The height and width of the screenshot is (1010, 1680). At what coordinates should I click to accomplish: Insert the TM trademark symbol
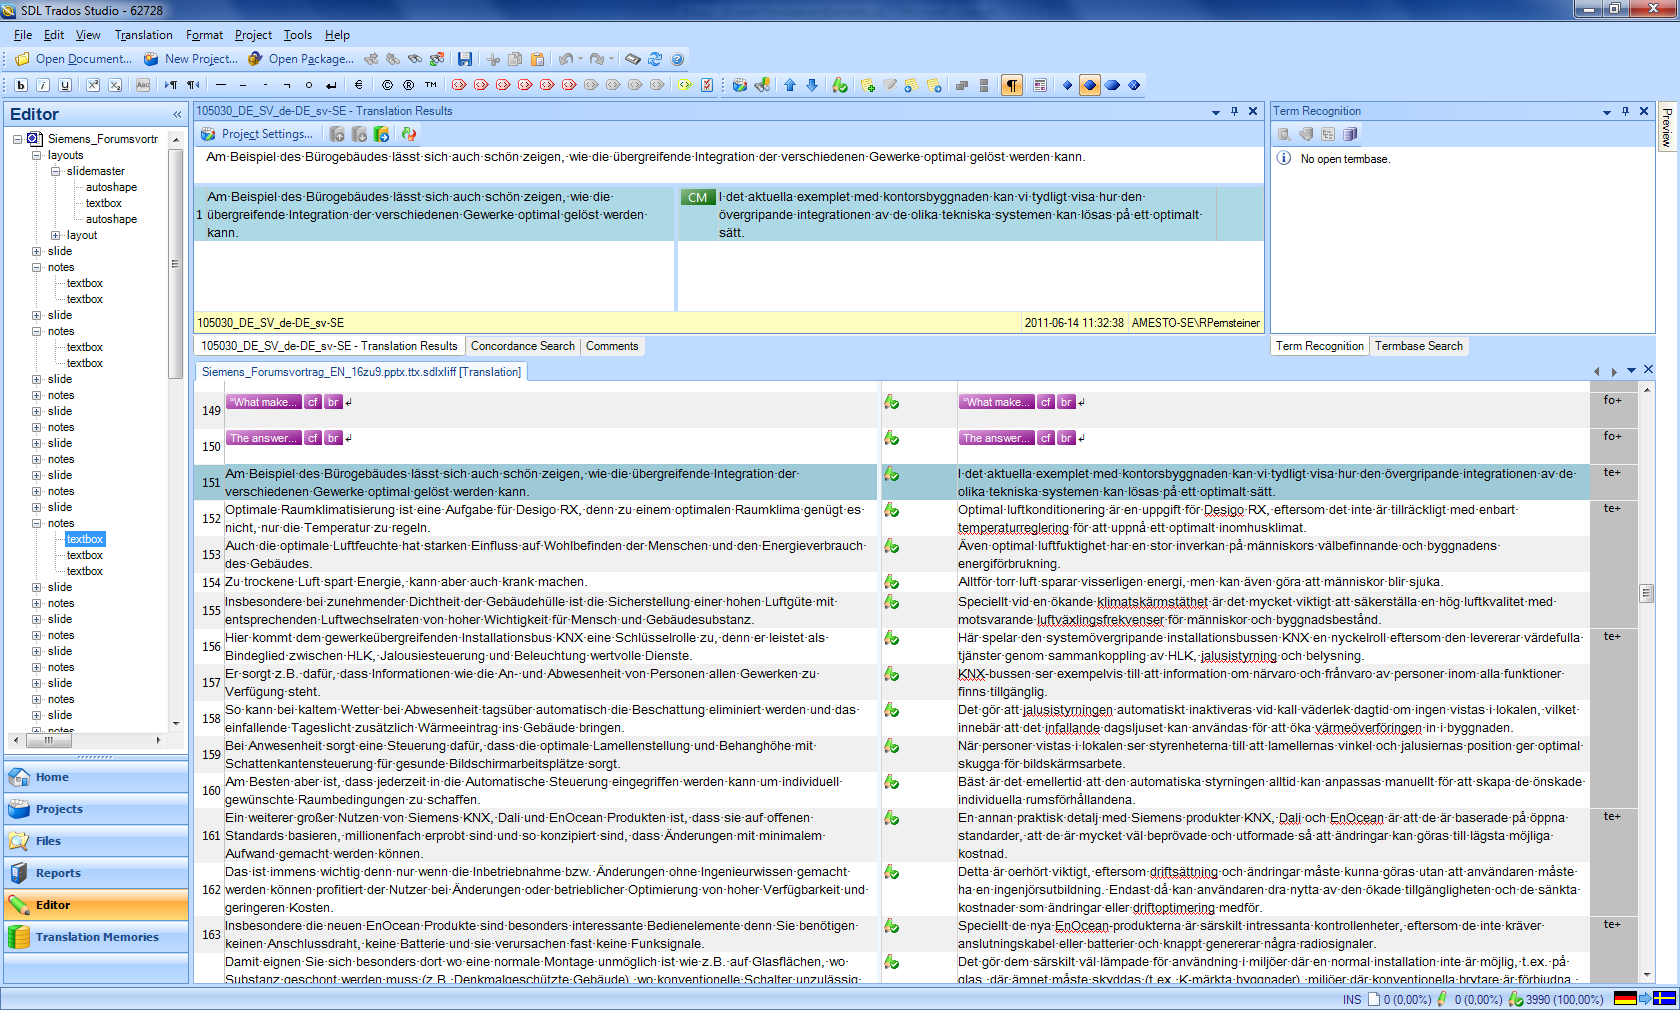pyautogui.click(x=431, y=85)
